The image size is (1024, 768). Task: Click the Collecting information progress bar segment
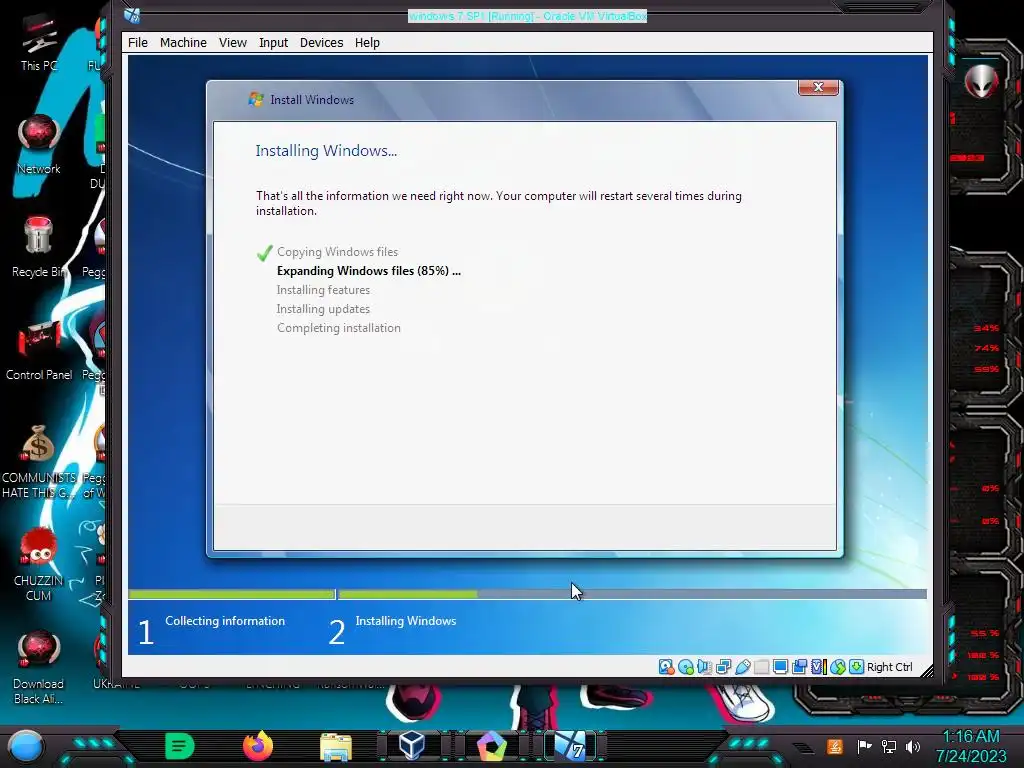point(232,594)
